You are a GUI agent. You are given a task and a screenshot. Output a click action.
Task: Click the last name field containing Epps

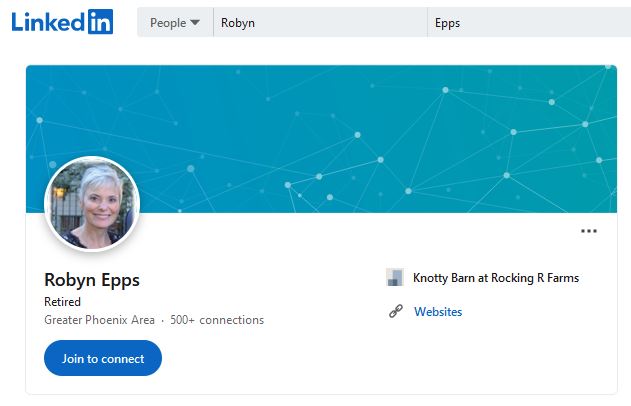coord(529,23)
